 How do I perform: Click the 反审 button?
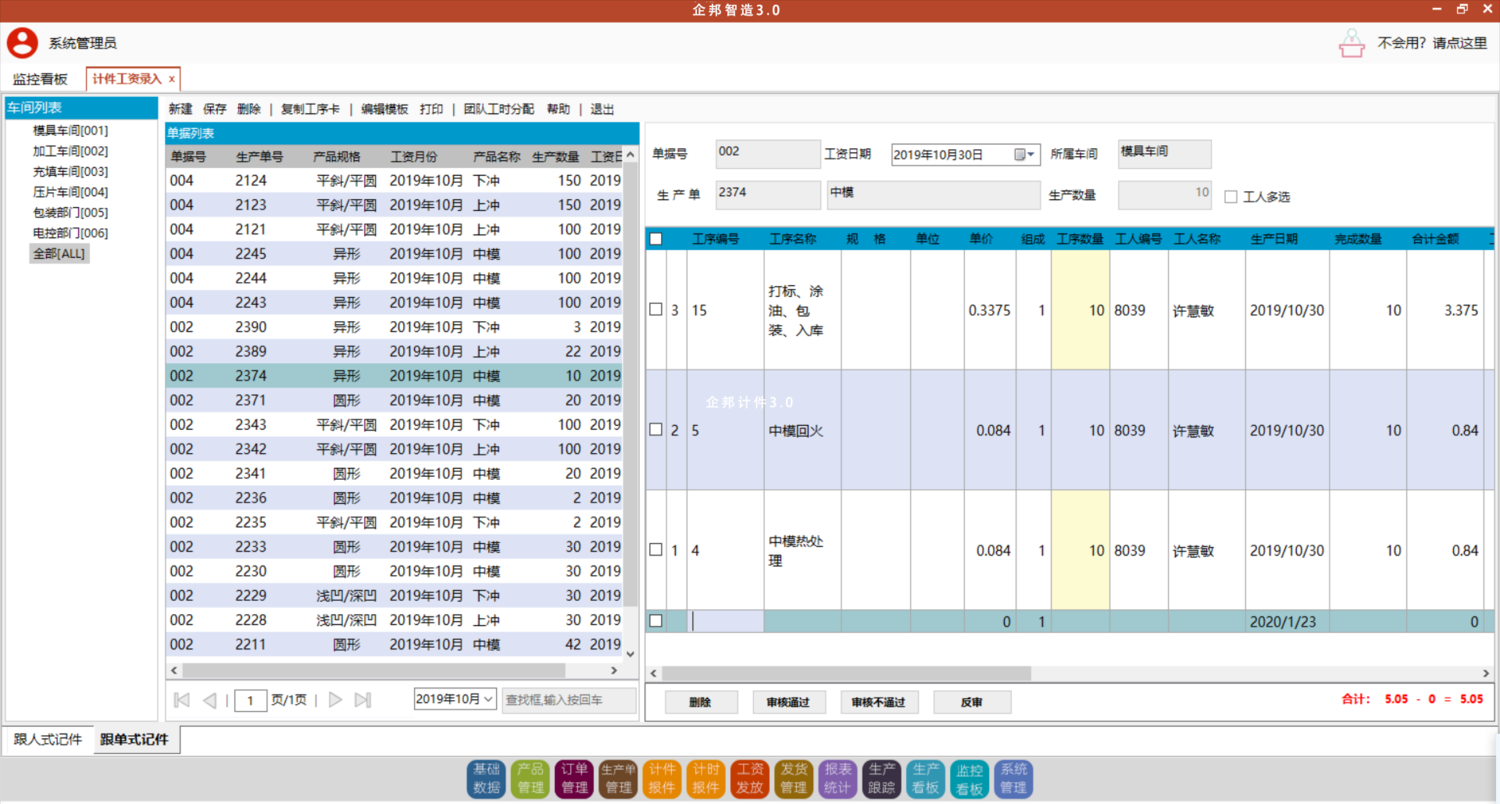click(x=972, y=702)
